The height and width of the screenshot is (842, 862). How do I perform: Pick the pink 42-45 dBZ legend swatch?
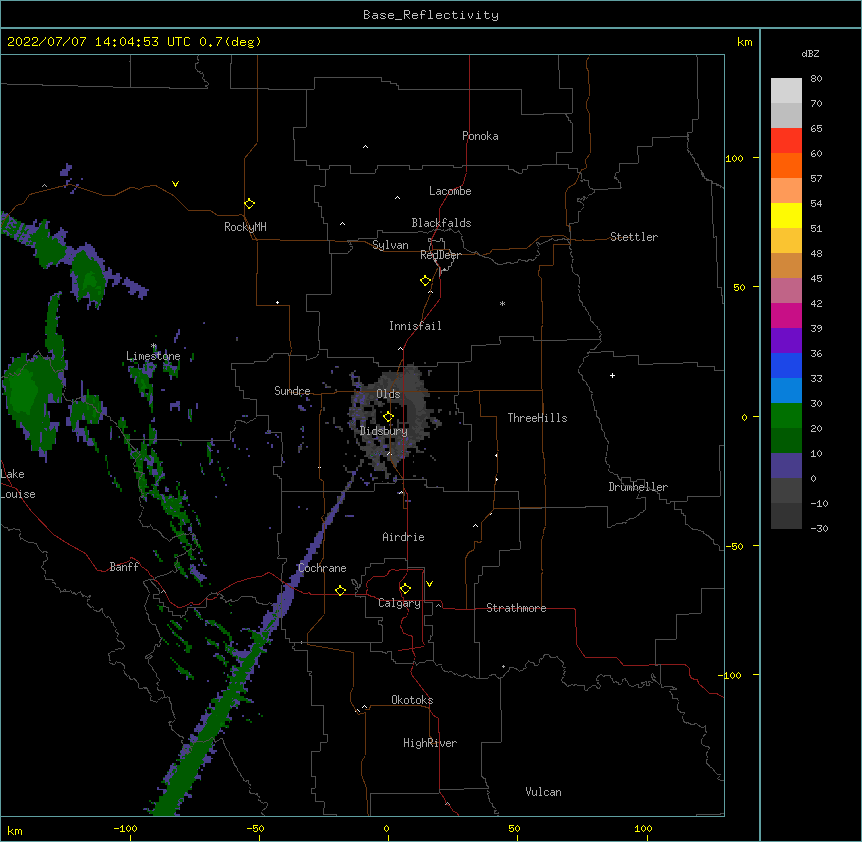(x=786, y=291)
